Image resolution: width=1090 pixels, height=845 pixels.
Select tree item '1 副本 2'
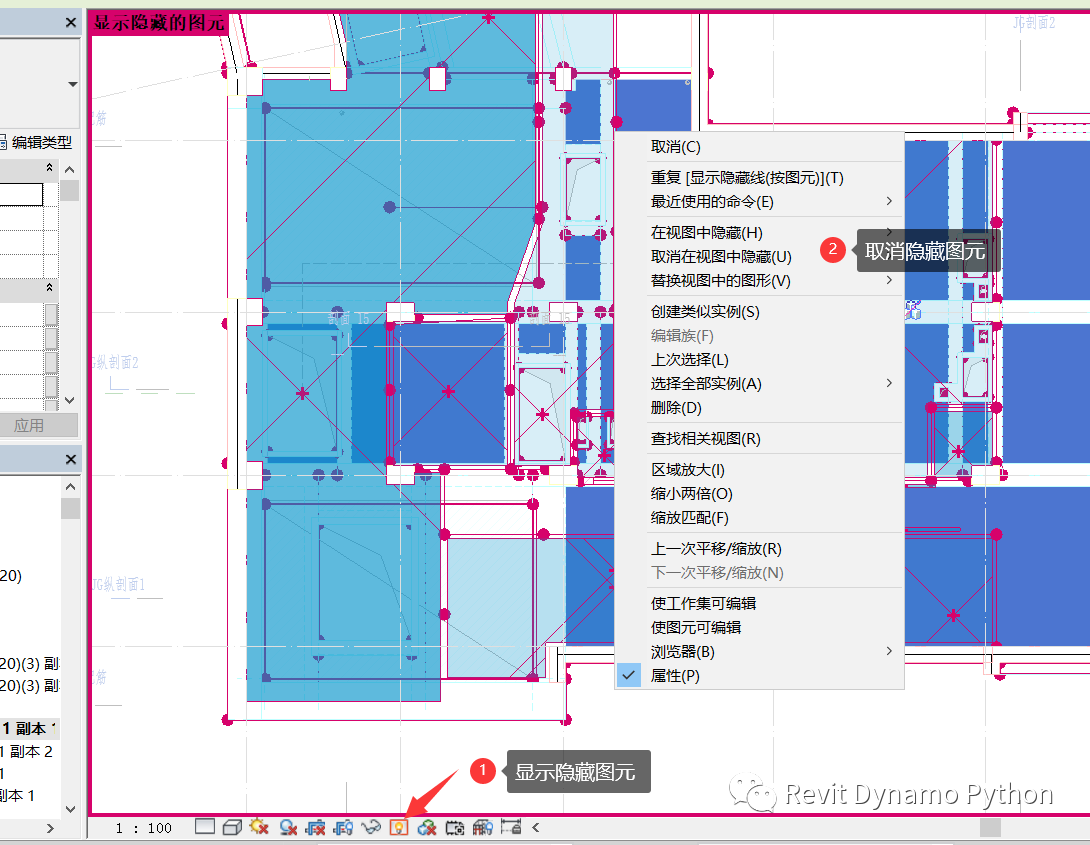[x=26, y=751]
